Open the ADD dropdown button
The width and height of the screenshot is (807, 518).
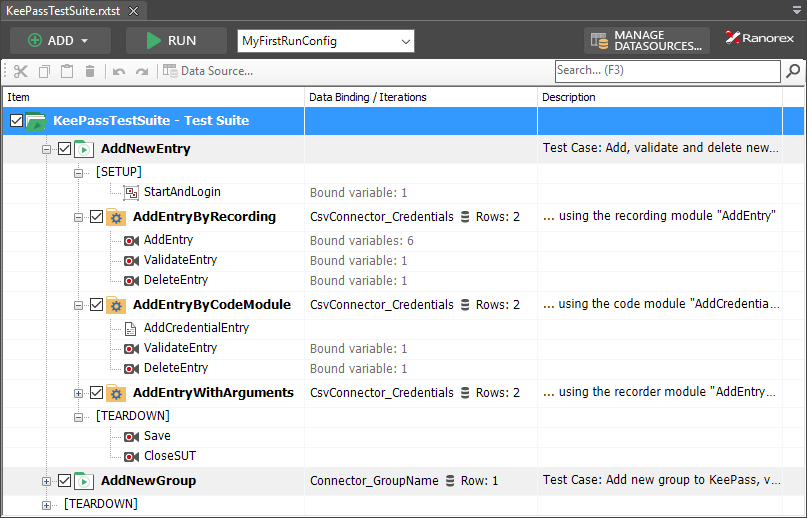60,41
